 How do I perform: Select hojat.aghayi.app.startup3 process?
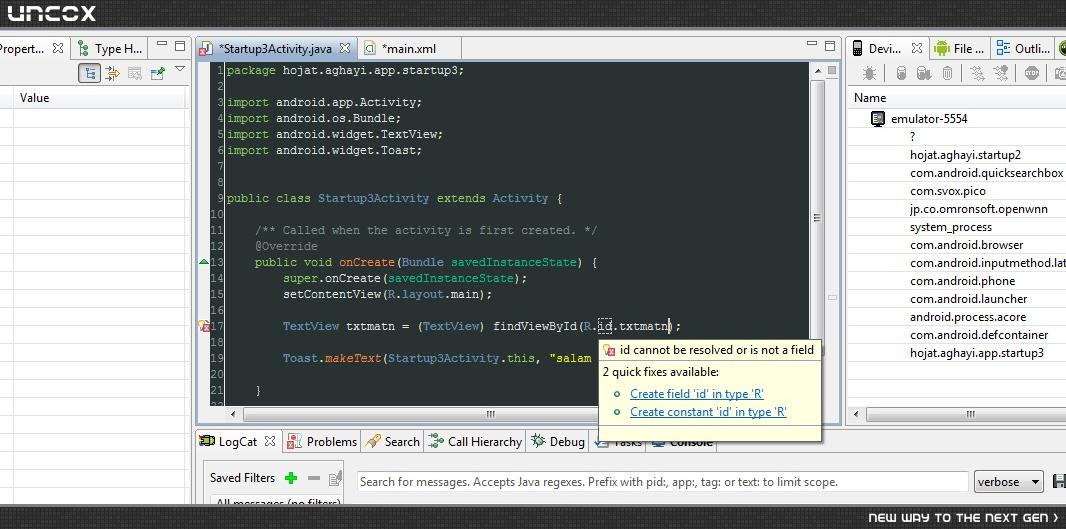coord(976,353)
